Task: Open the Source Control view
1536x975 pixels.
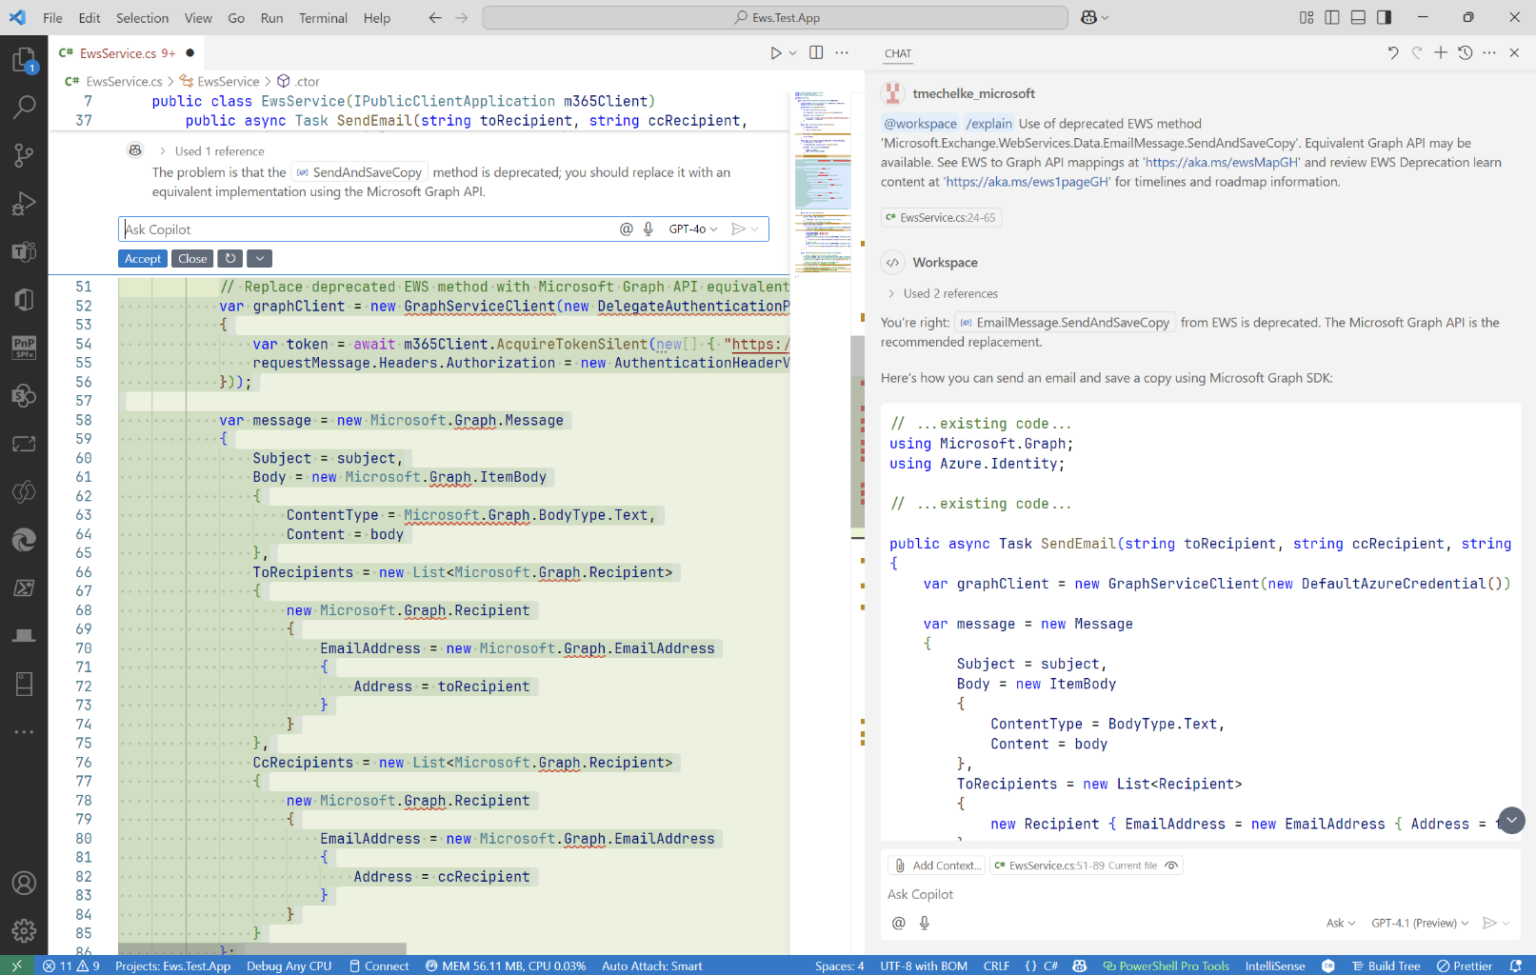Action: coord(24,155)
